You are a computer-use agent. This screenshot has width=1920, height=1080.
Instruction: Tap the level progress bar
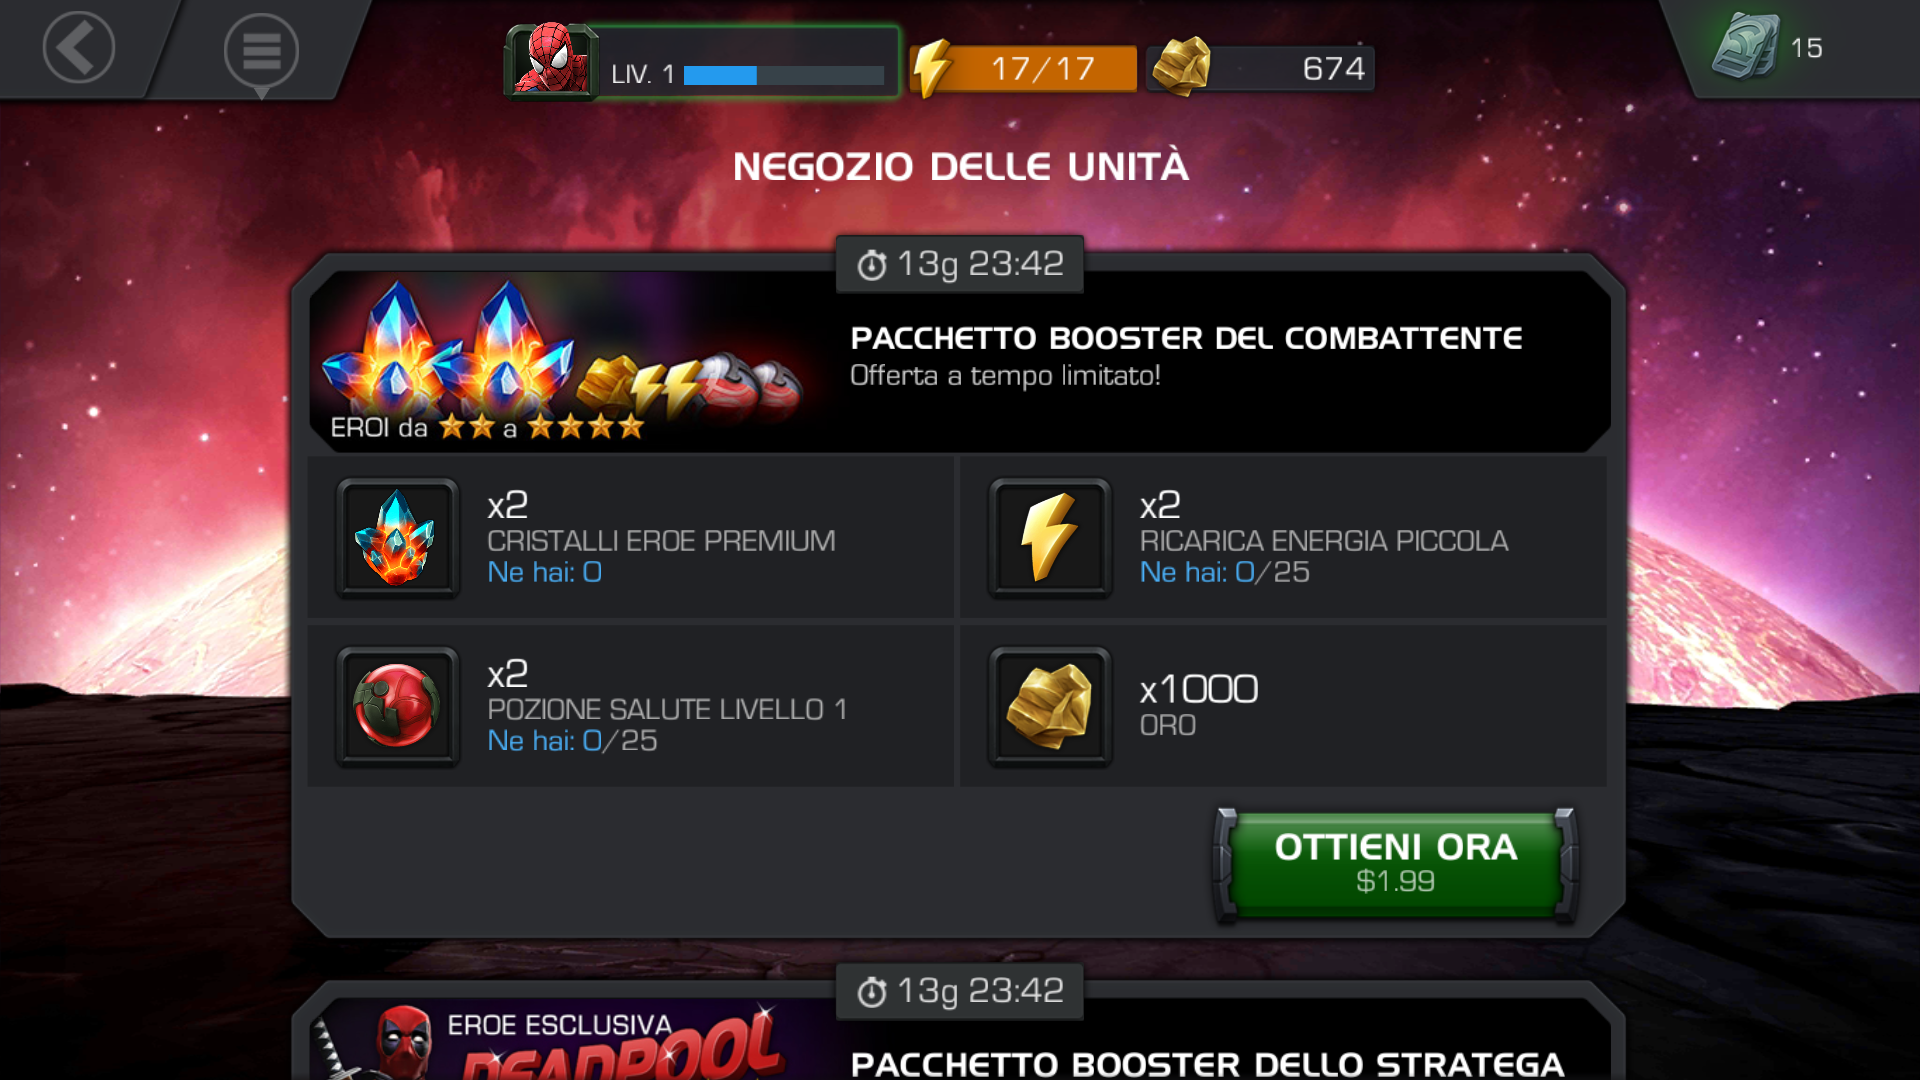tap(783, 75)
